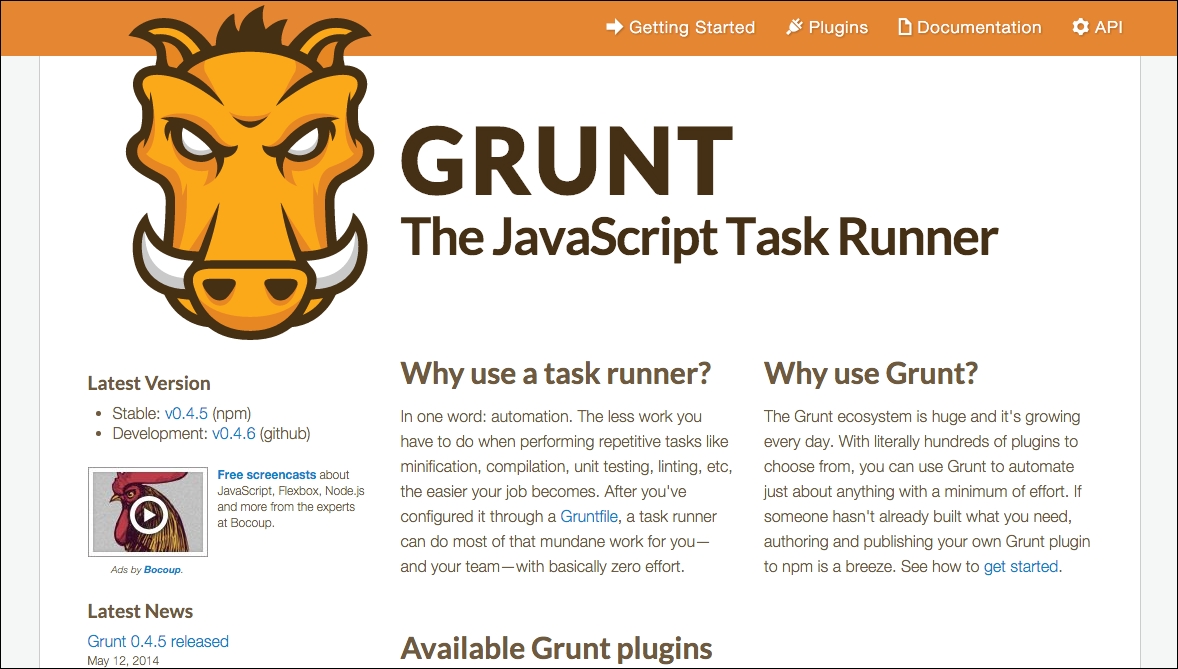Open the stable v0.4.5 release link
Image resolution: width=1178 pixels, height=669 pixels.
(x=188, y=412)
